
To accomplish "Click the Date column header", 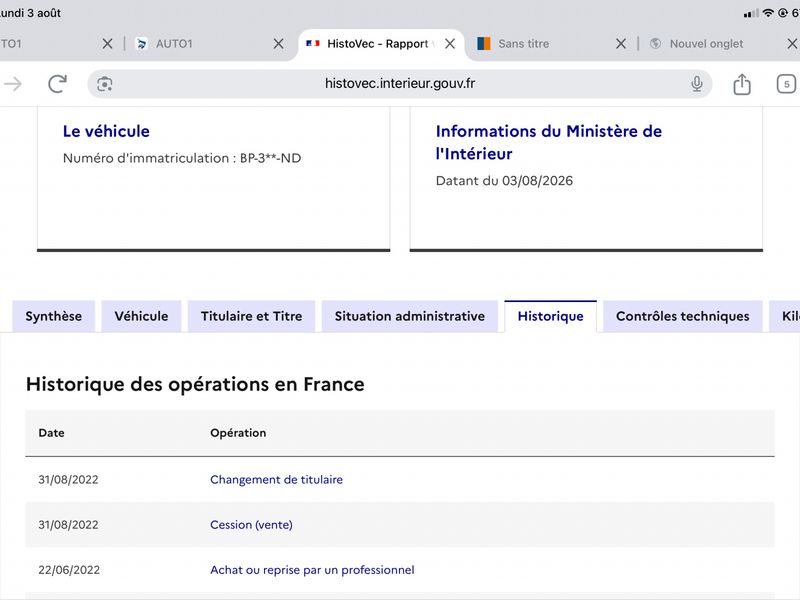I will [51, 433].
